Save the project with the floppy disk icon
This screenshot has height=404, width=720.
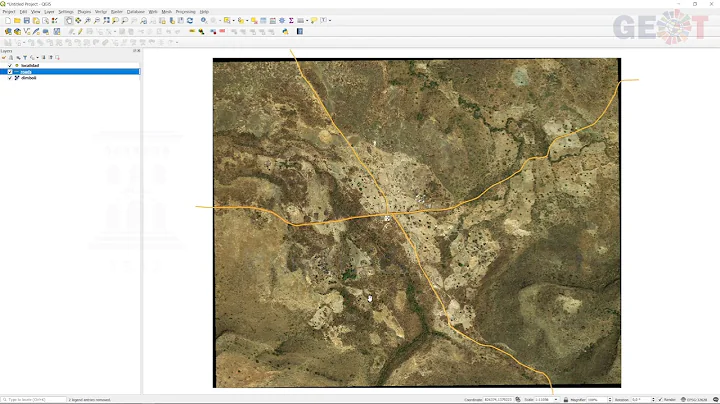pyautogui.click(x=27, y=21)
